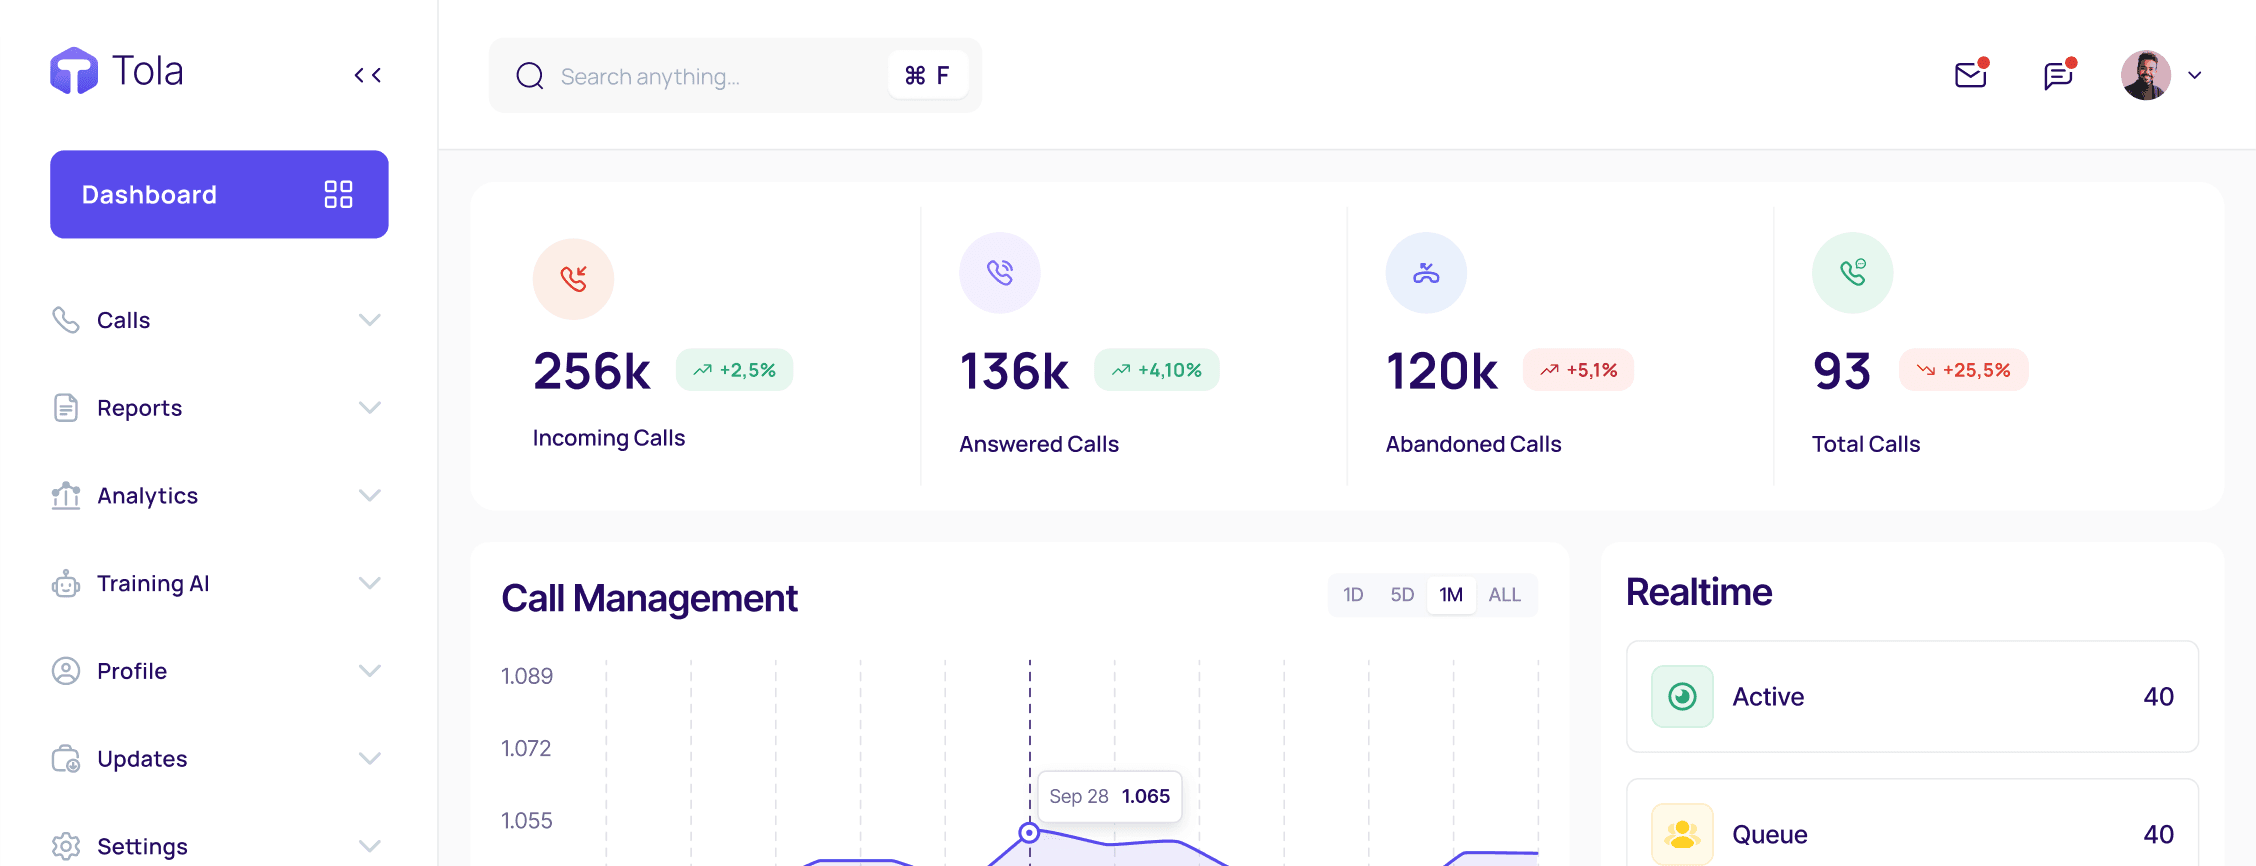Open the Updates sidebar item

219,759
